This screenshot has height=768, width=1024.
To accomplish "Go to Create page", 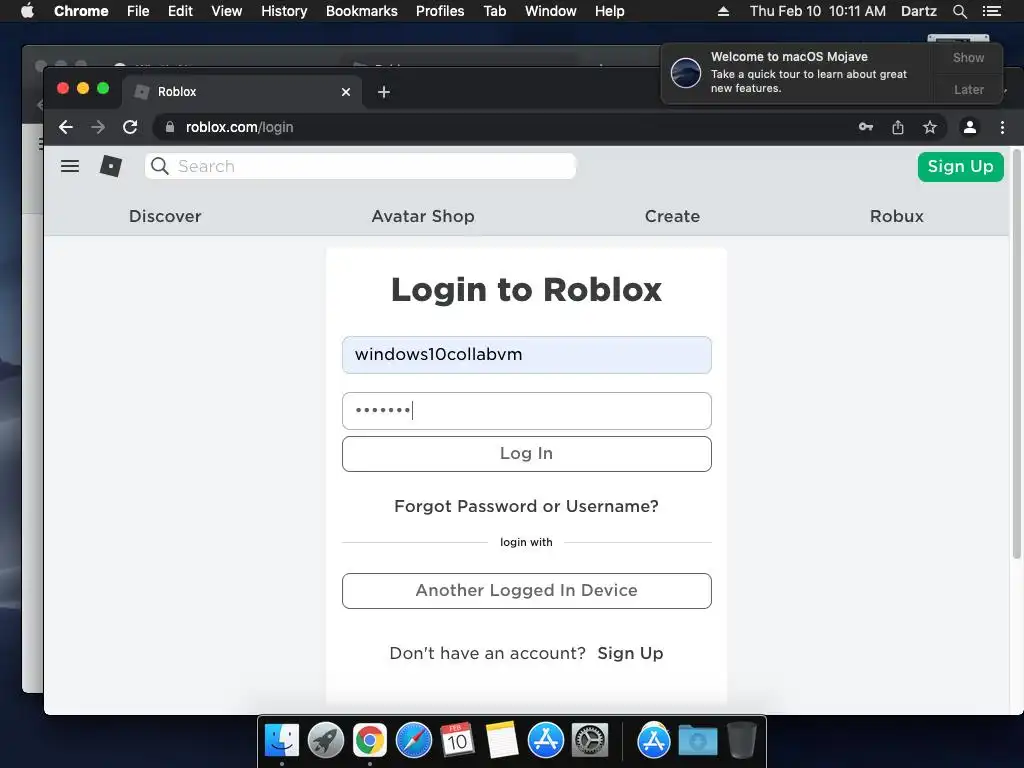I will pos(672,216).
